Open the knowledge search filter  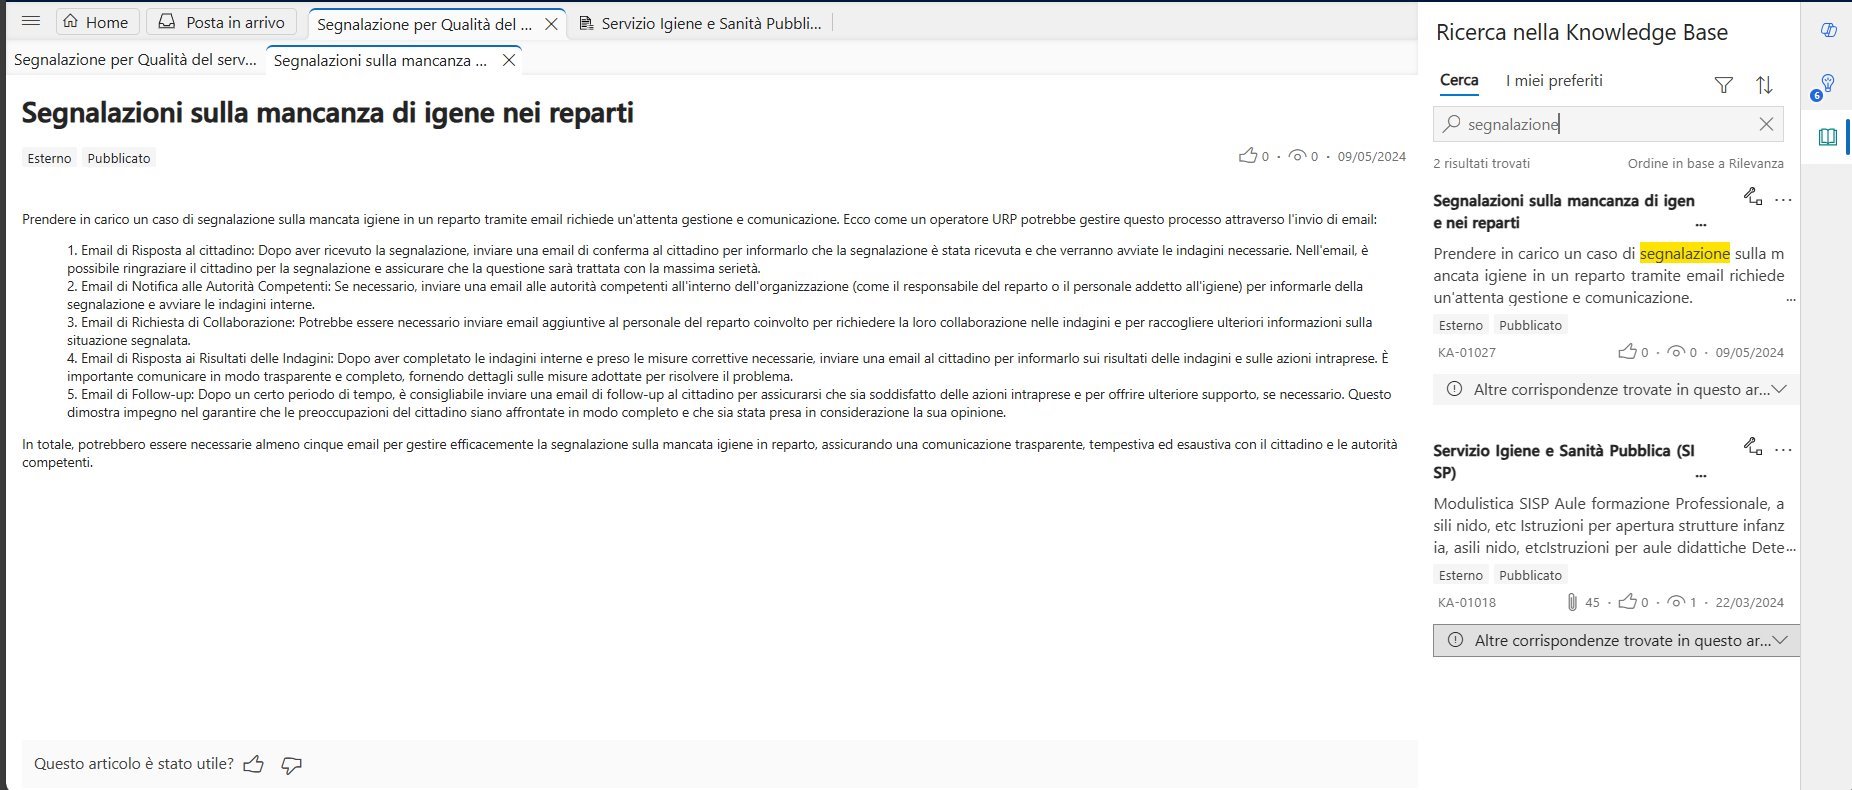pyautogui.click(x=1723, y=86)
